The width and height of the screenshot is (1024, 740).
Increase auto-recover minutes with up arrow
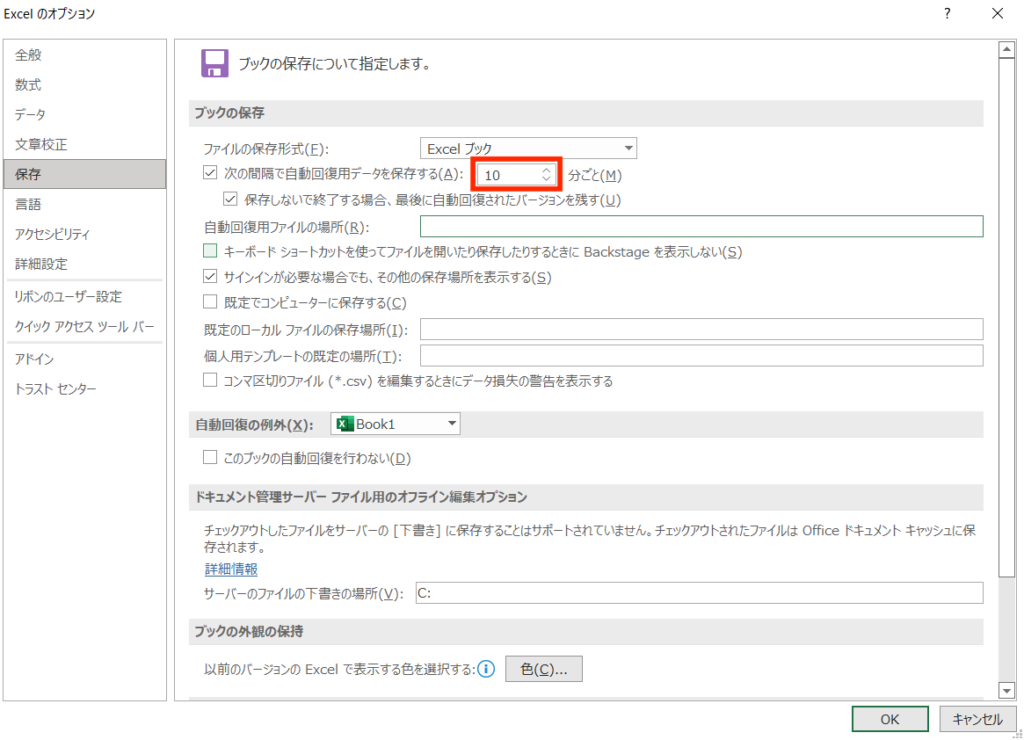coord(546,170)
